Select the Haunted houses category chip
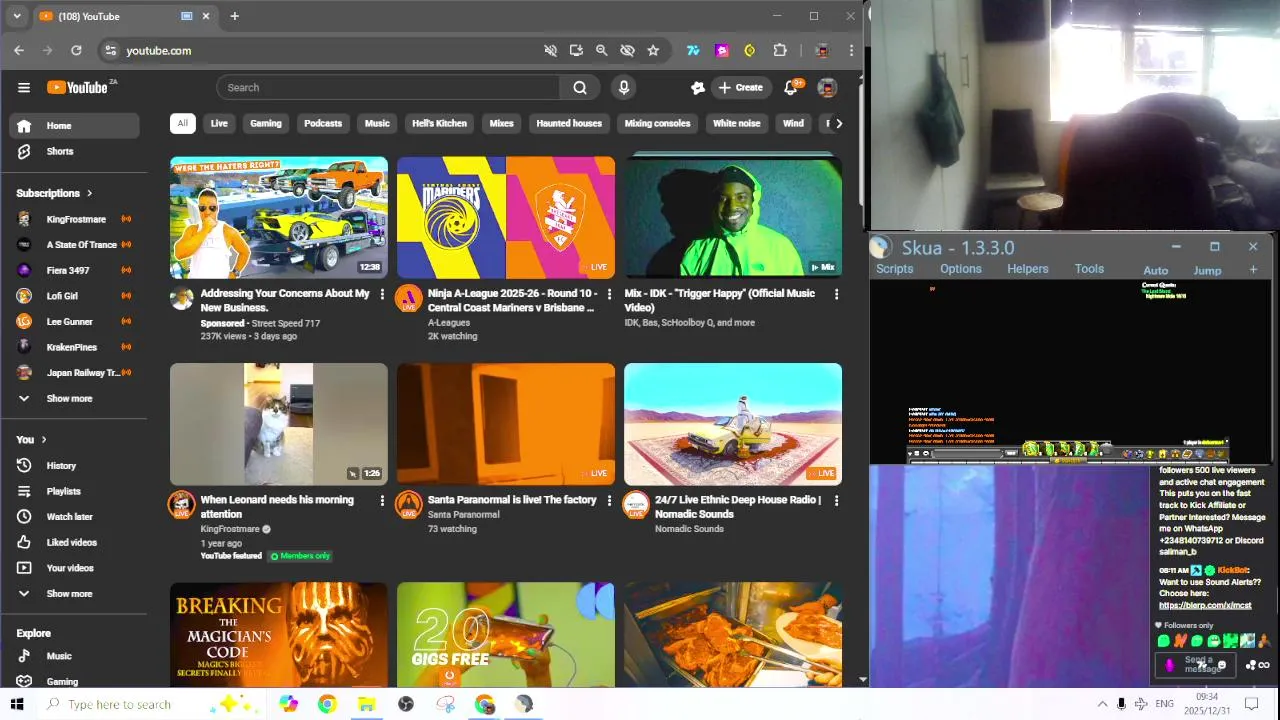This screenshot has height=720, width=1280. [x=569, y=123]
